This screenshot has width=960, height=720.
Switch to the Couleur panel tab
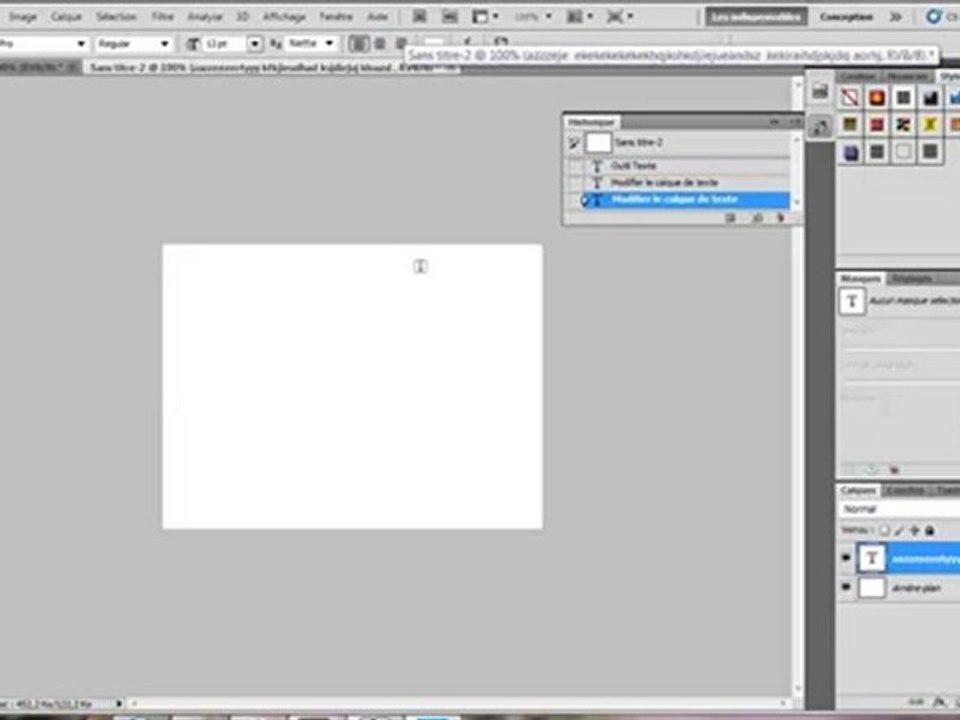(x=858, y=76)
